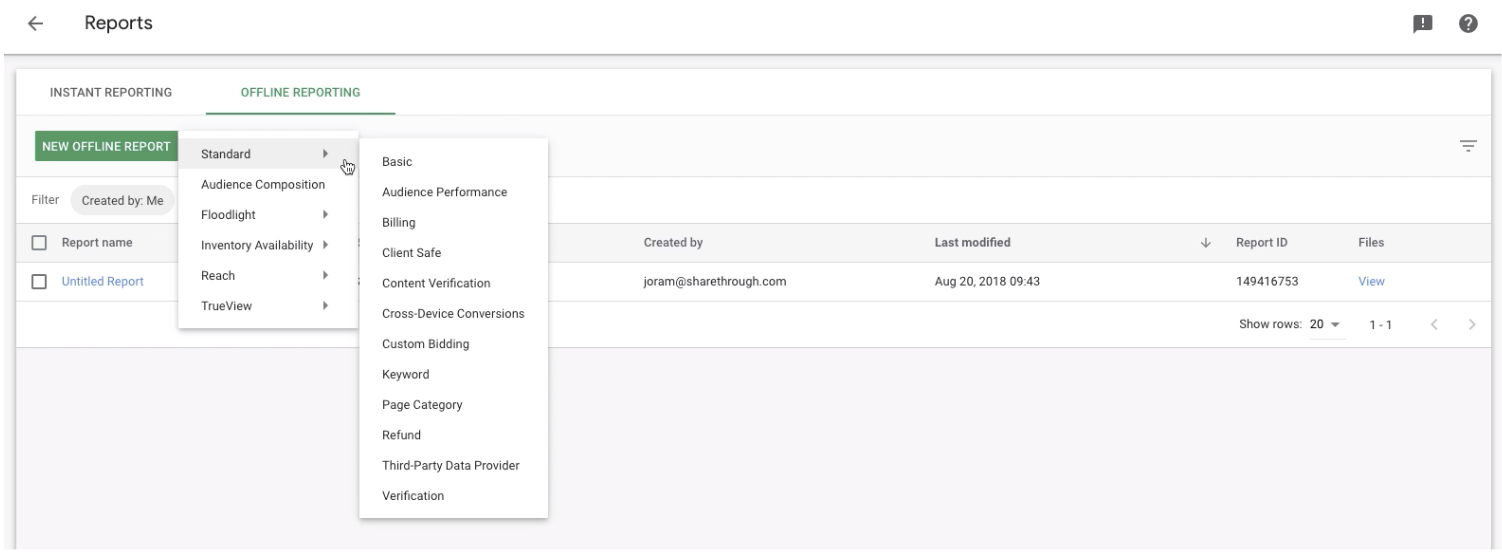Click the New Offline Report button

(106, 146)
